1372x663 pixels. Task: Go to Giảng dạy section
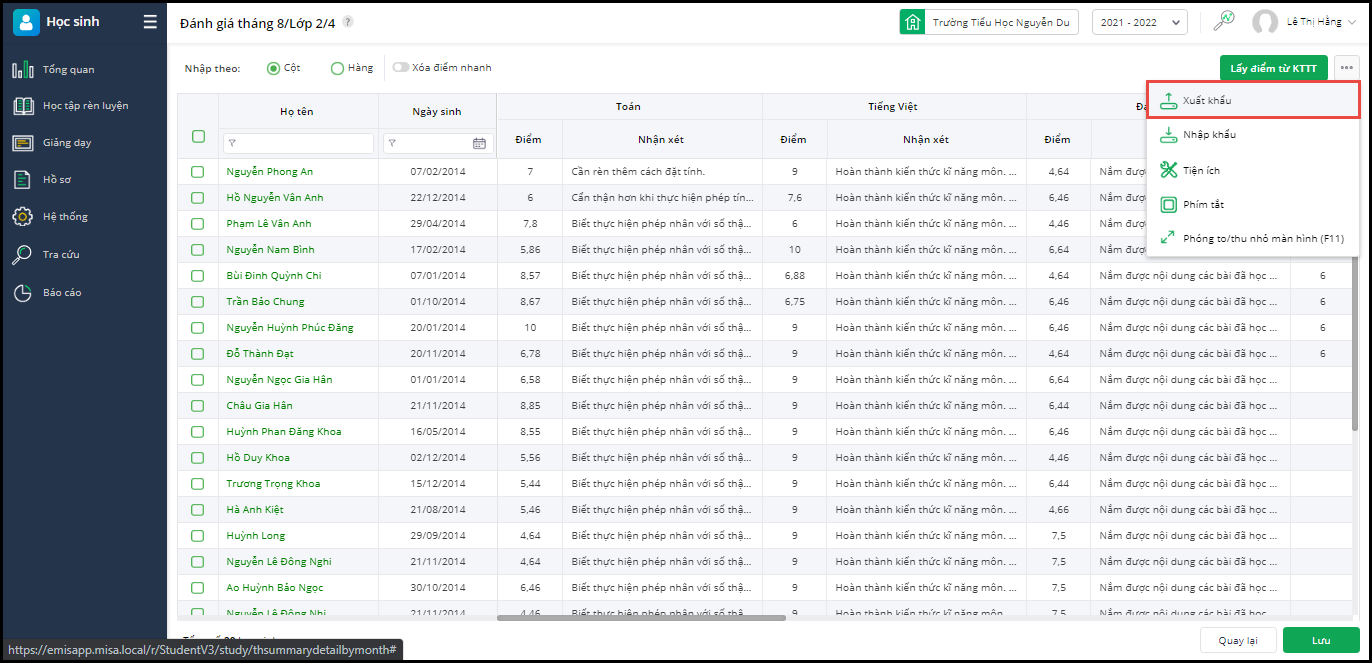[x=66, y=143]
